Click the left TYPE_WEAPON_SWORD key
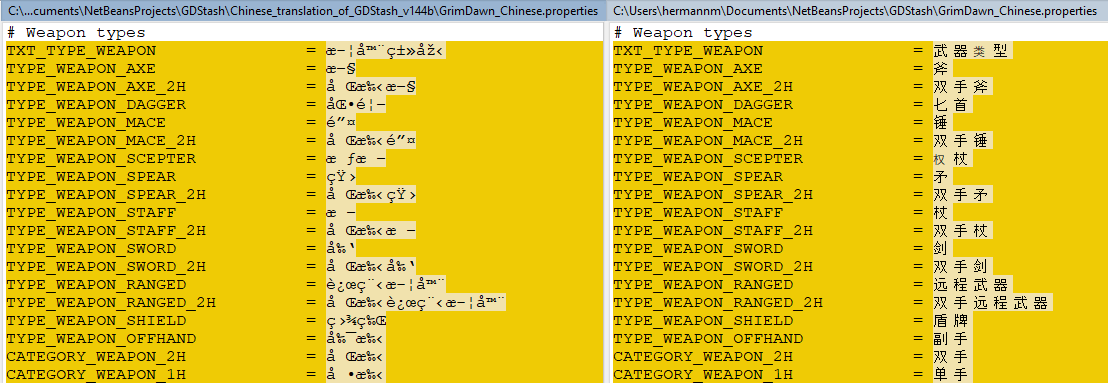This screenshot has width=1108, height=383. [91, 249]
